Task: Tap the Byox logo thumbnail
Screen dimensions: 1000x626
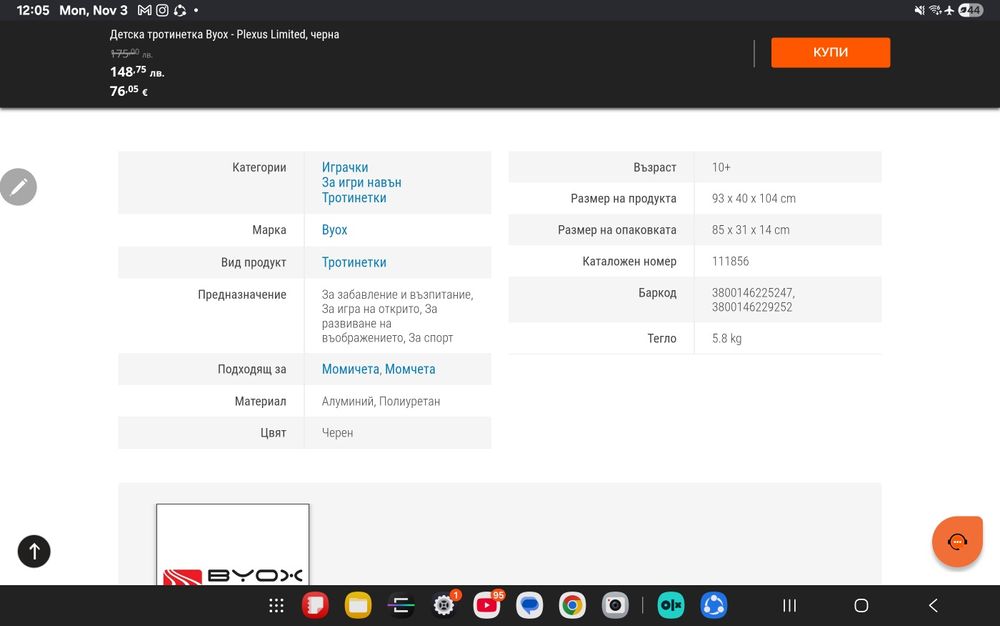Action: pyautogui.click(x=233, y=544)
